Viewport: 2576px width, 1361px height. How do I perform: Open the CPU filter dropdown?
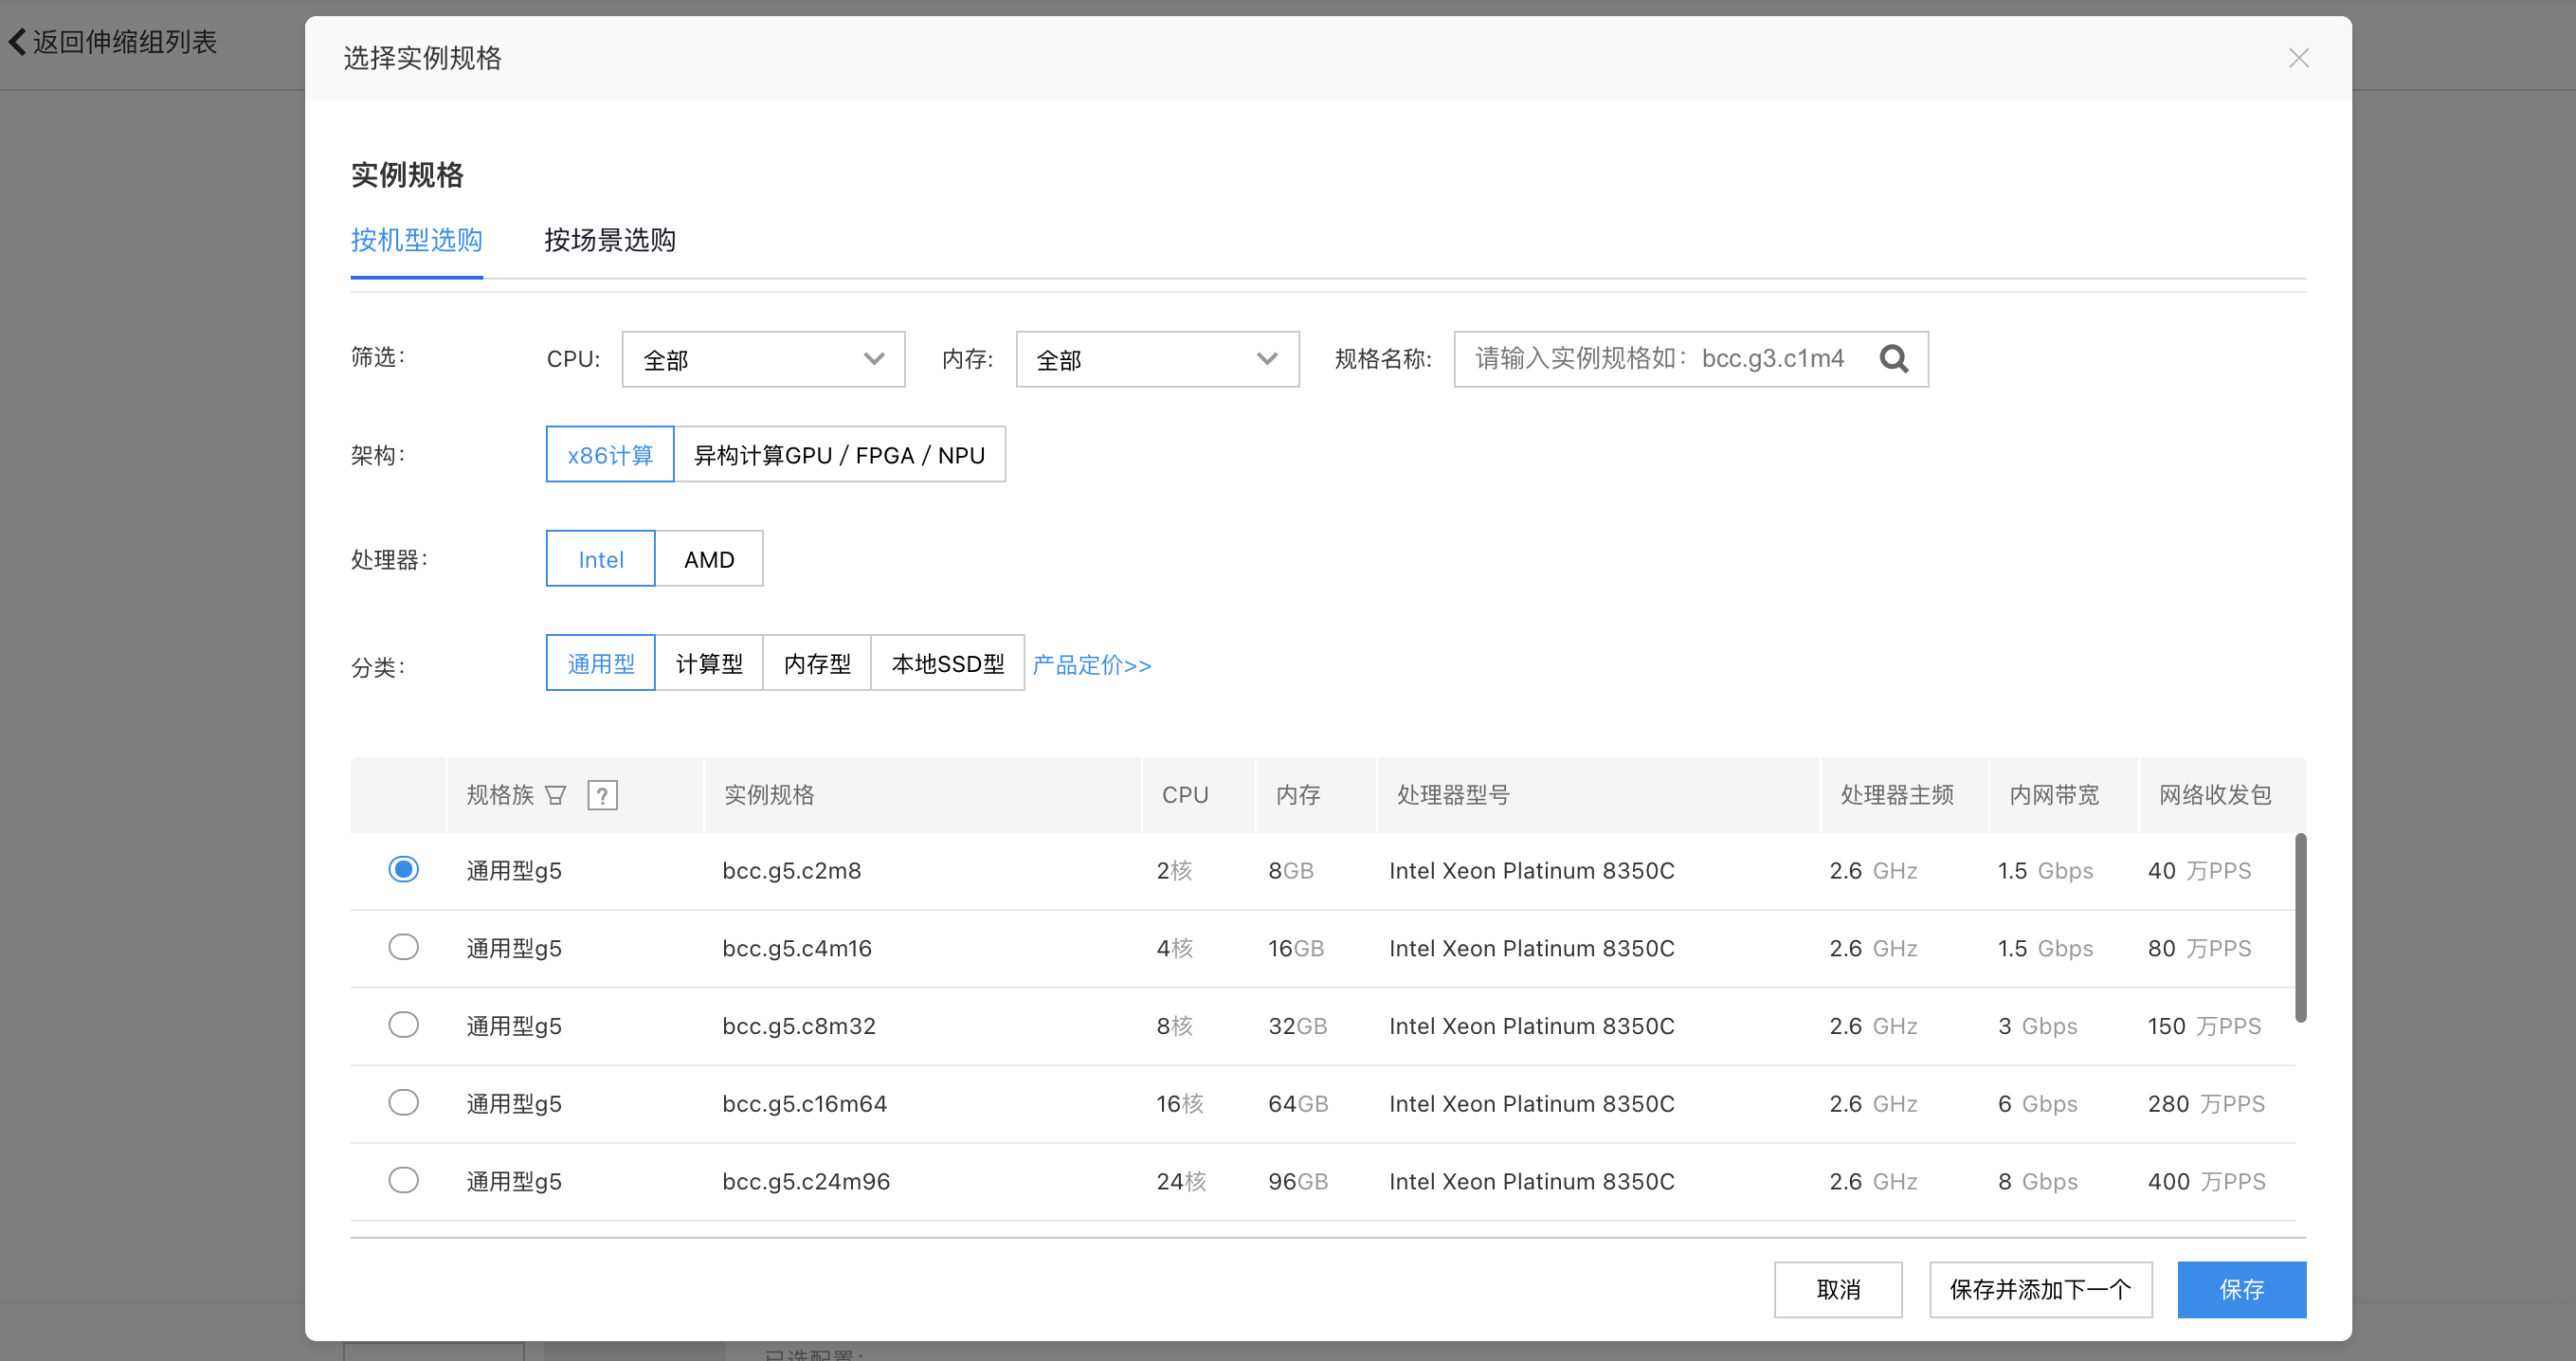pos(763,359)
